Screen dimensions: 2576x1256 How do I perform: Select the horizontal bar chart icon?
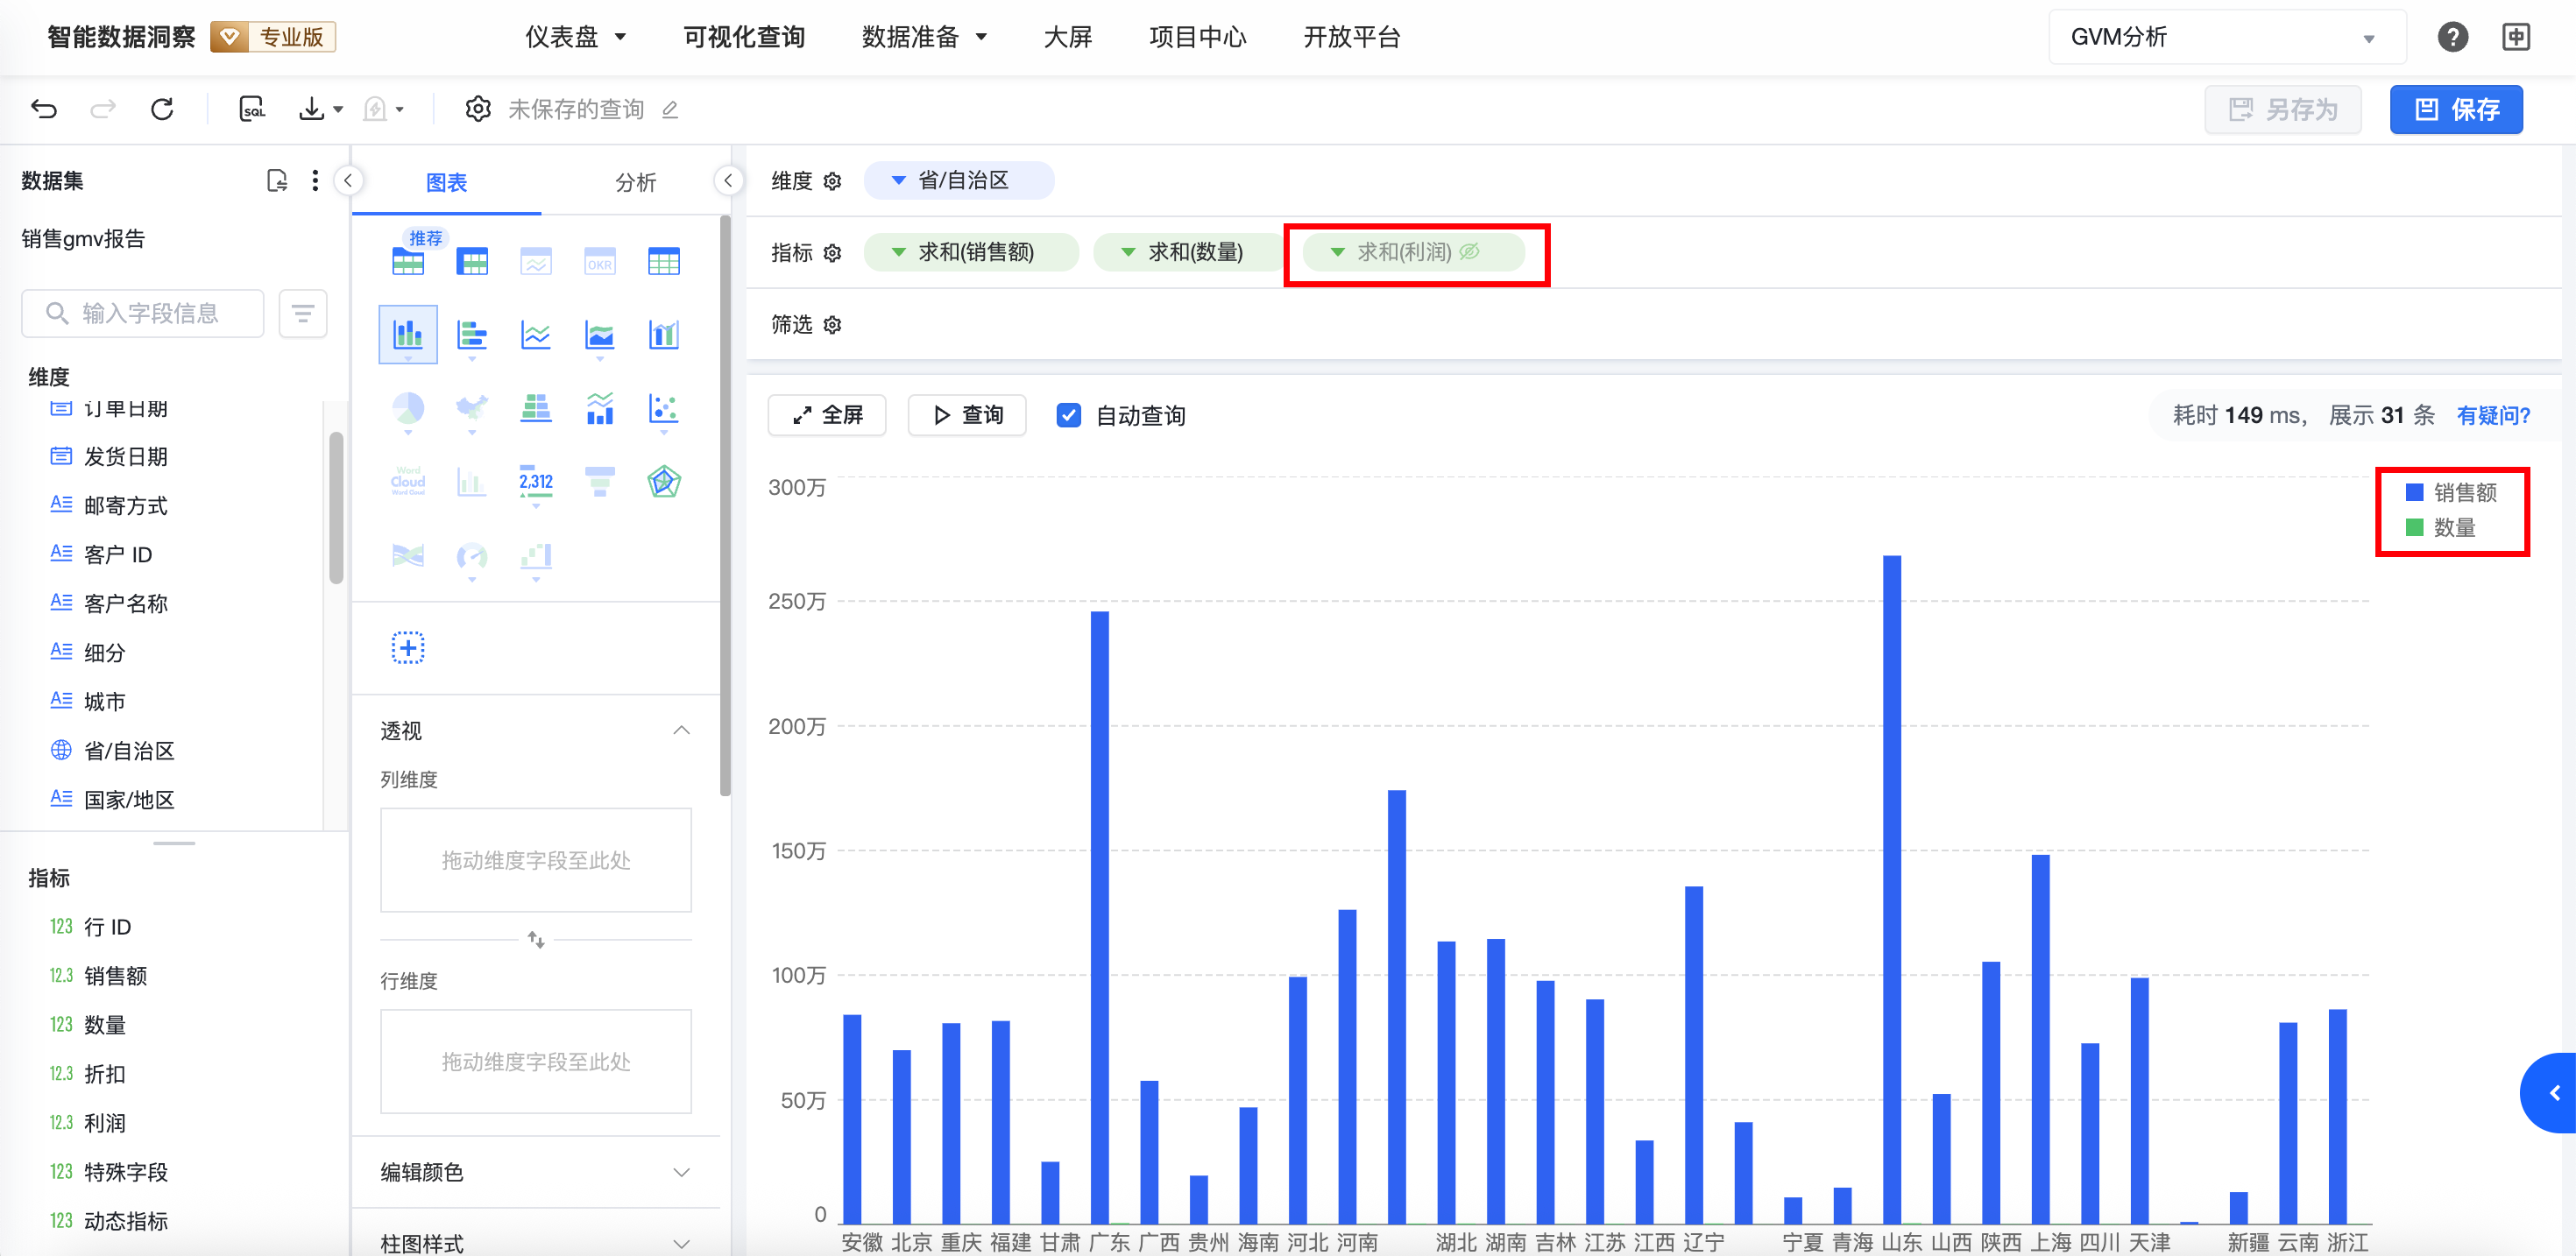point(471,335)
